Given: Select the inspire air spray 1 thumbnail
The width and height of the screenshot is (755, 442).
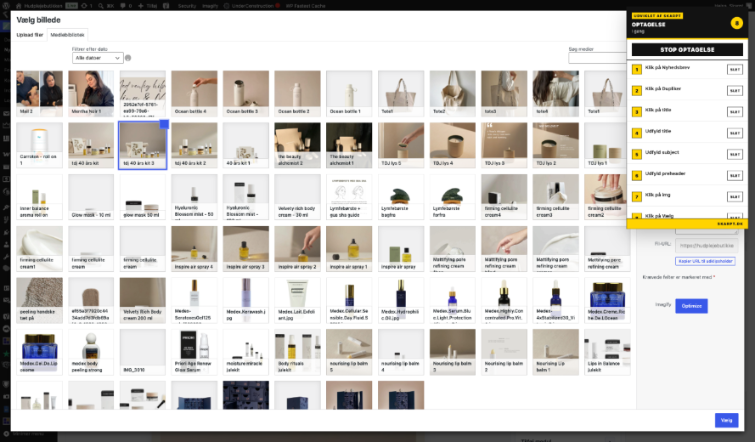Looking at the screenshot, I should point(349,248).
